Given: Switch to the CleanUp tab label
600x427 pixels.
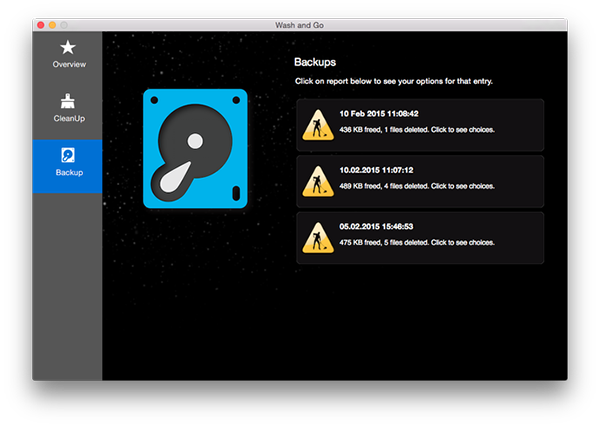Looking at the screenshot, I should tap(69, 119).
